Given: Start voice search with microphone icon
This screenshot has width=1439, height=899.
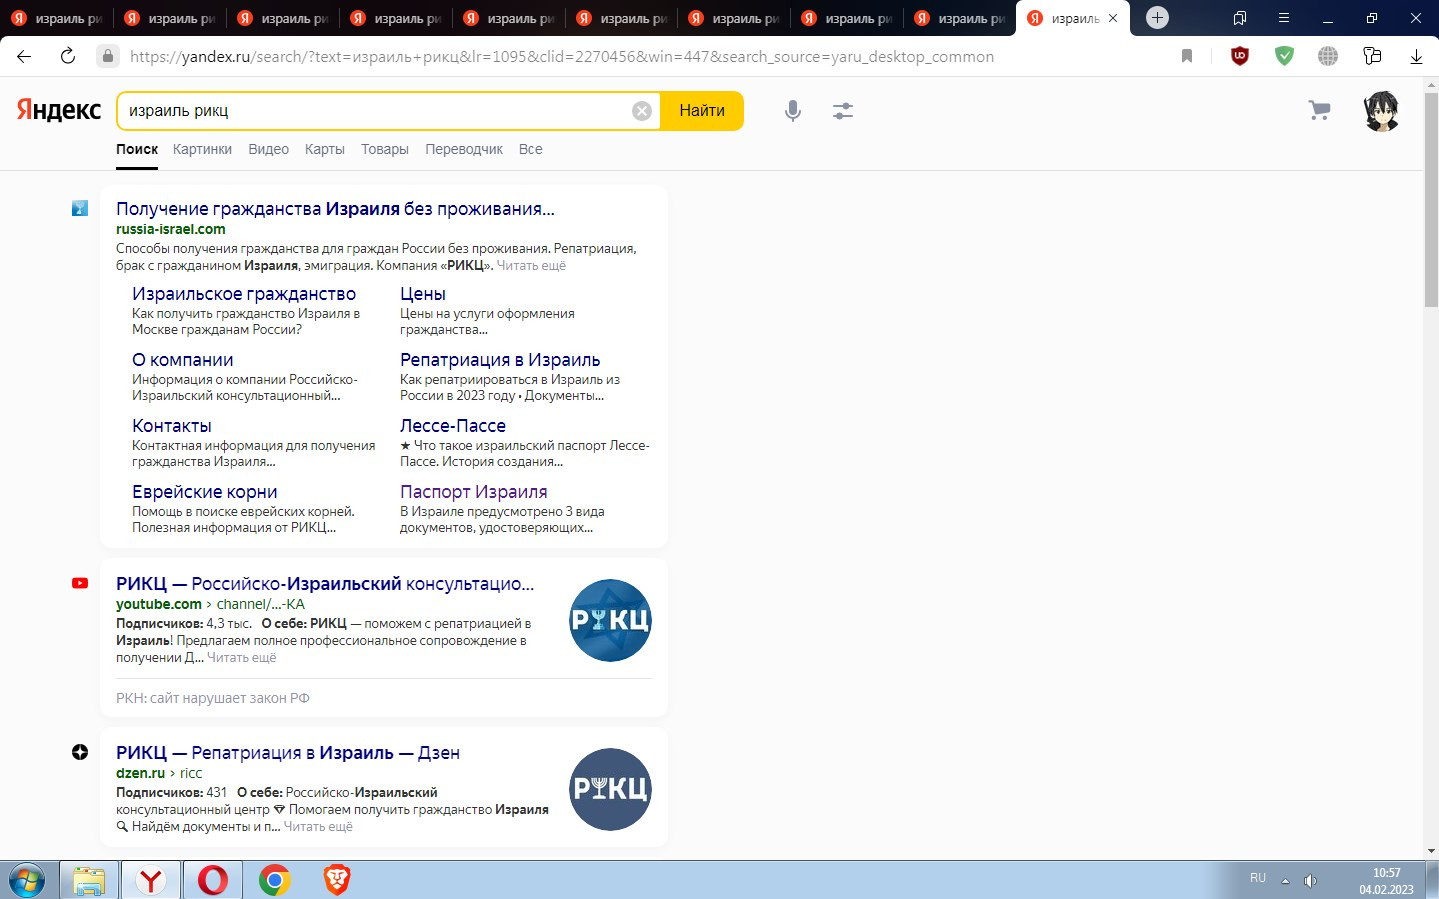Looking at the screenshot, I should (793, 111).
